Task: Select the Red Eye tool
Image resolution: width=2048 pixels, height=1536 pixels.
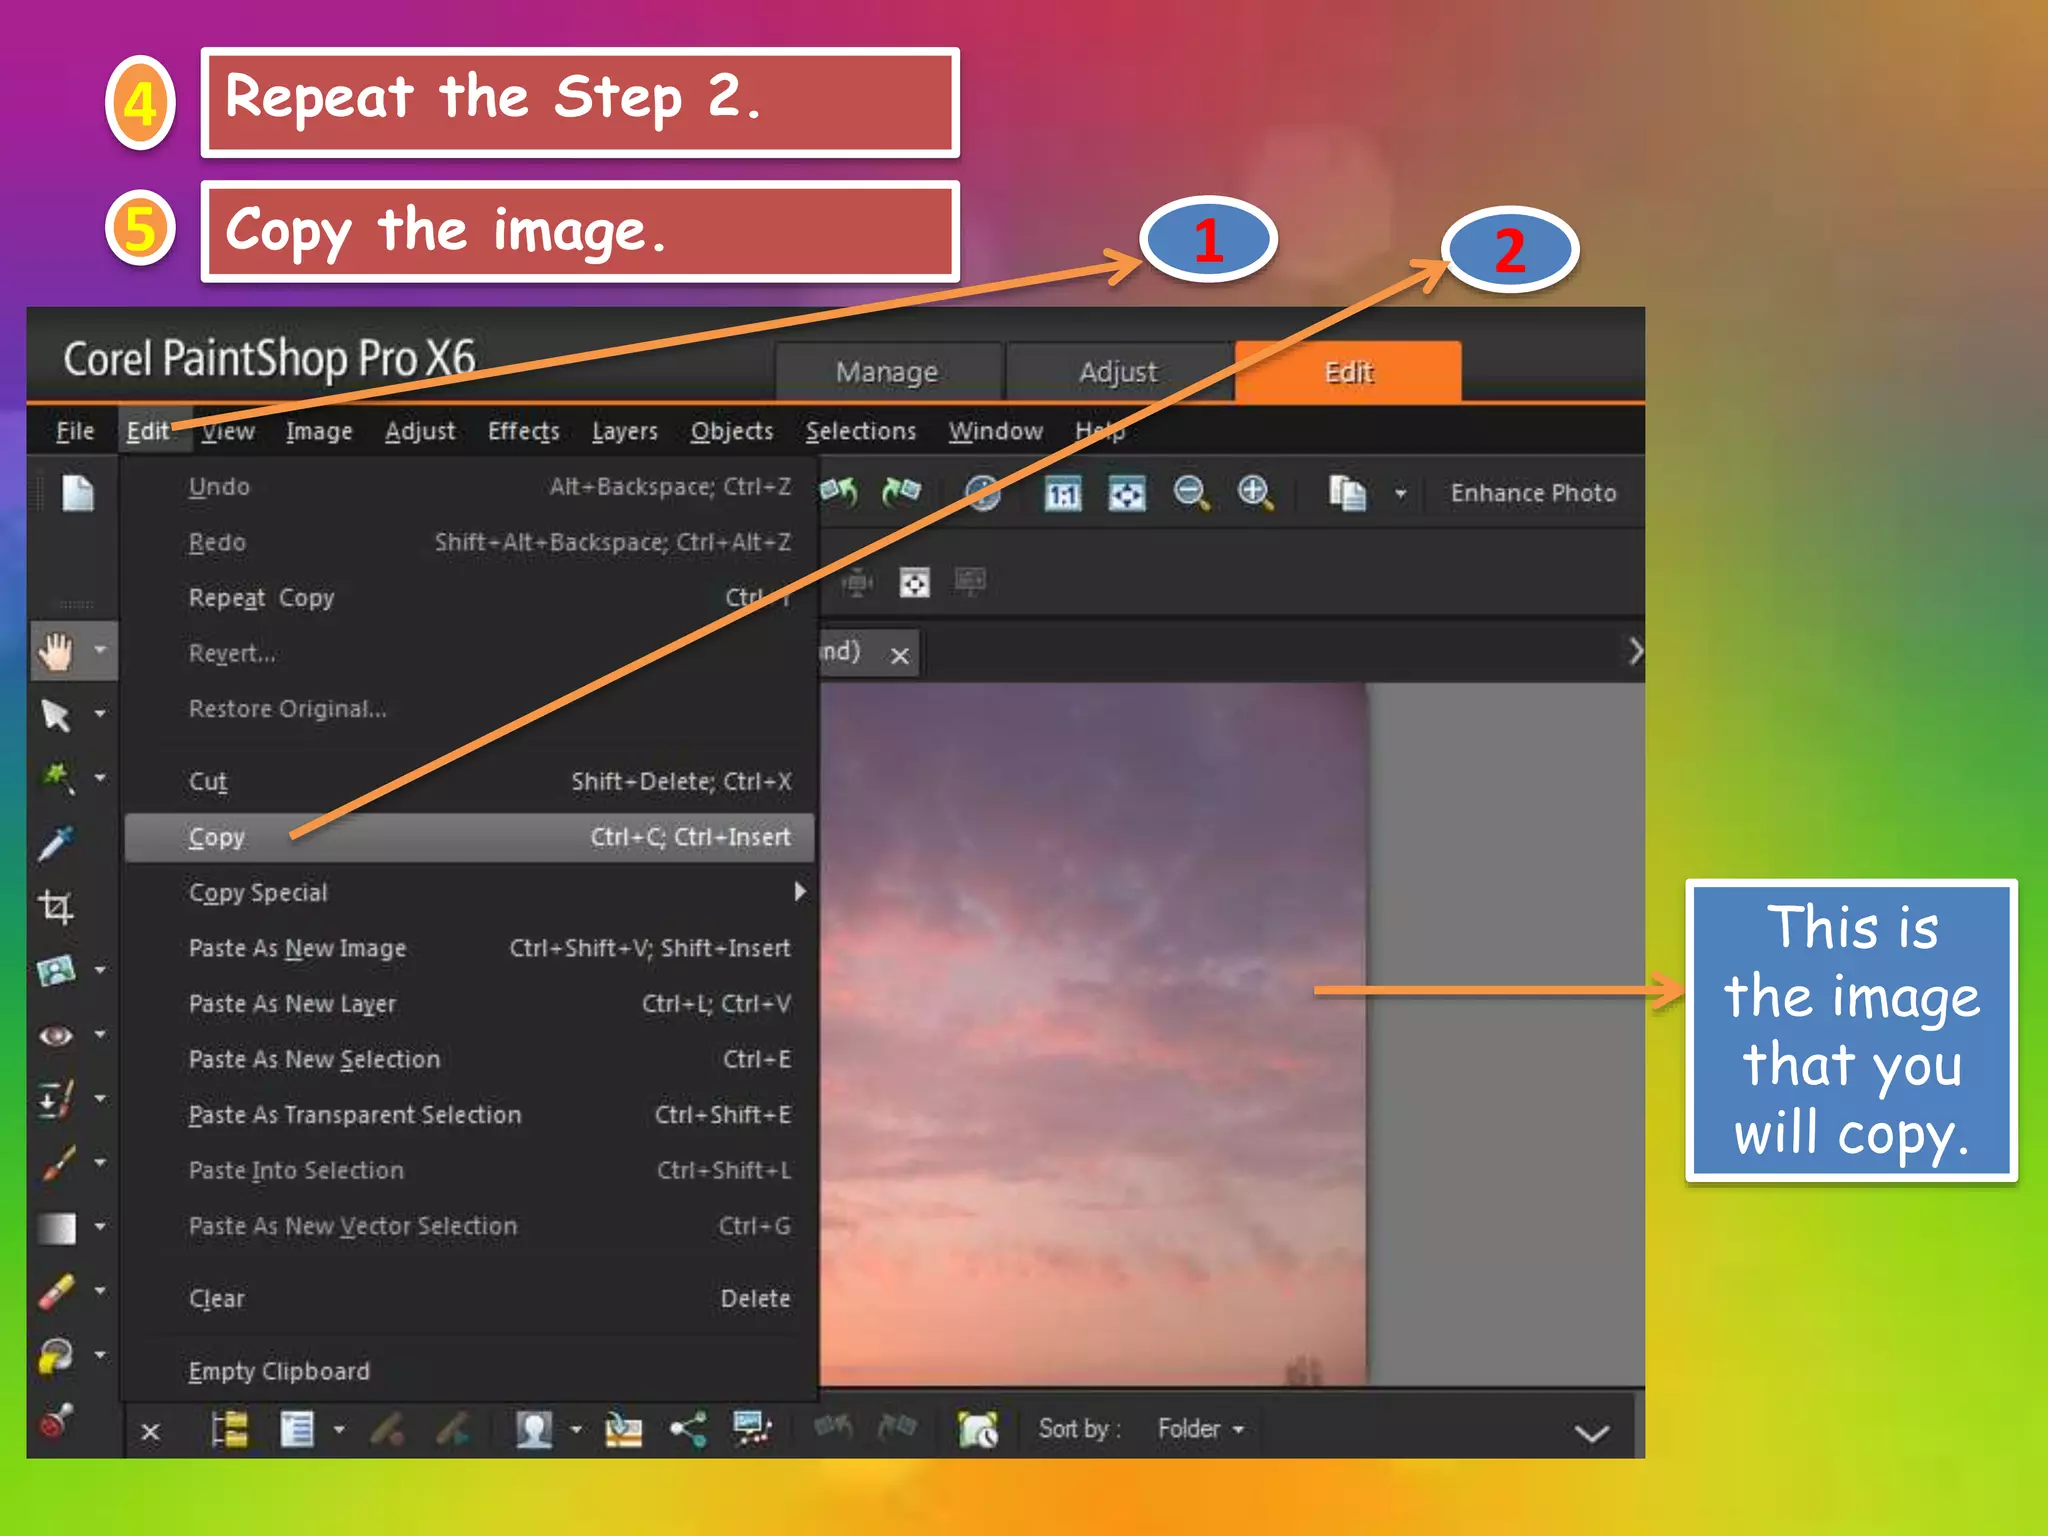Action: point(56,1035)
